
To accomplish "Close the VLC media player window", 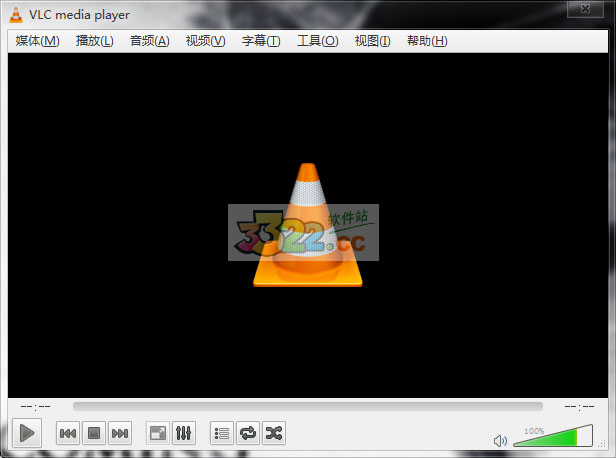I will point(585,9).
